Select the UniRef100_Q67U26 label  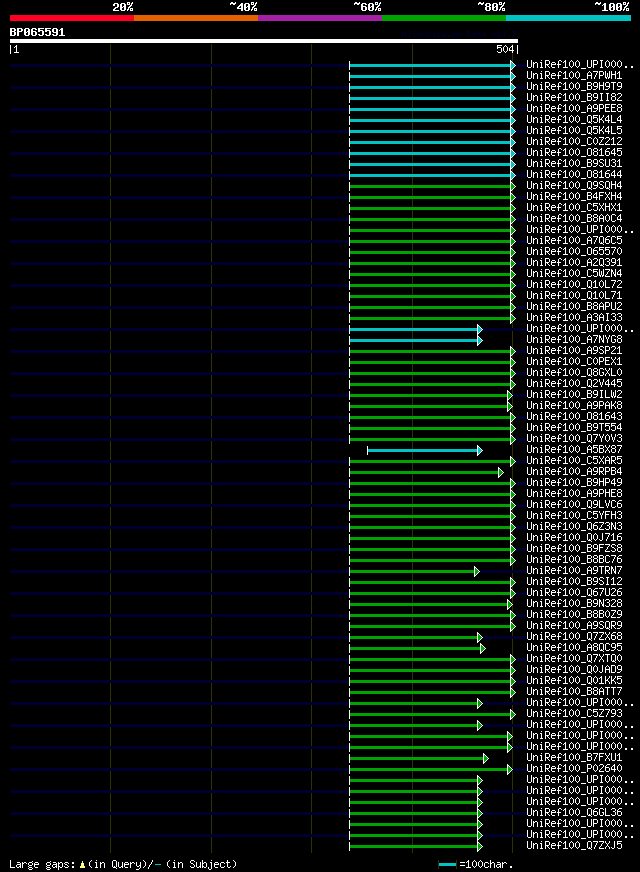point(574,593)
